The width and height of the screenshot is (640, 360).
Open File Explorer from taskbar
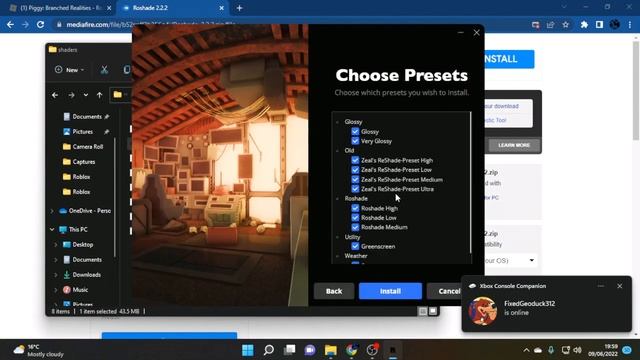(331, 350)
